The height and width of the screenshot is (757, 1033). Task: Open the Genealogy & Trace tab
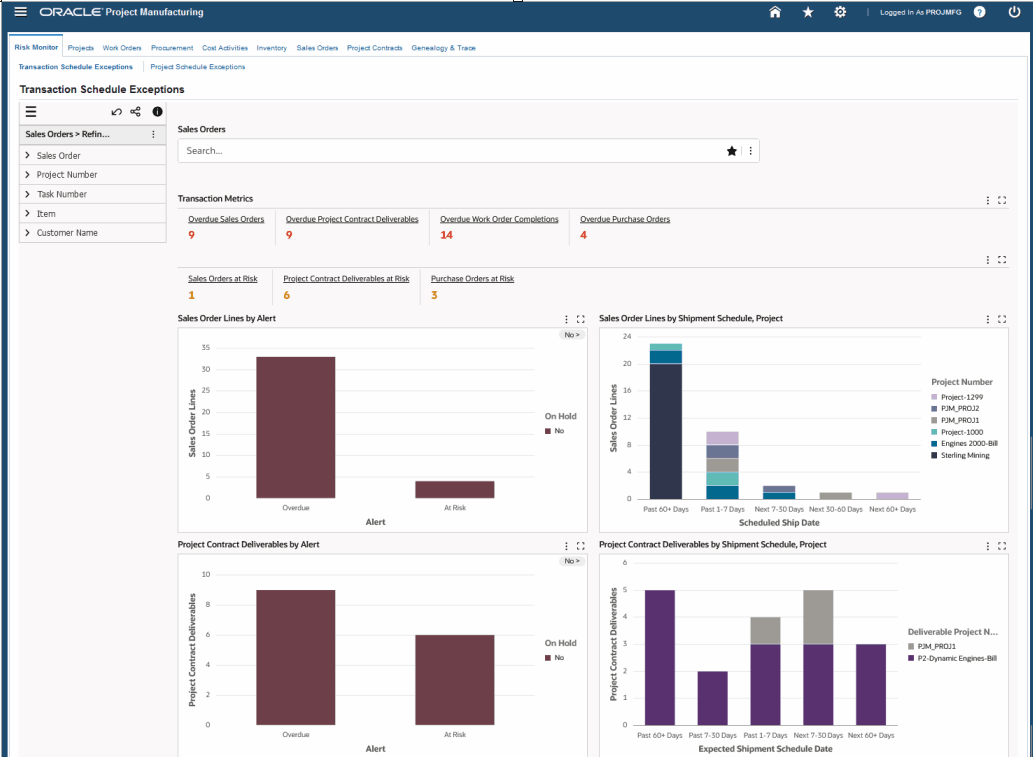click(443, 48)
